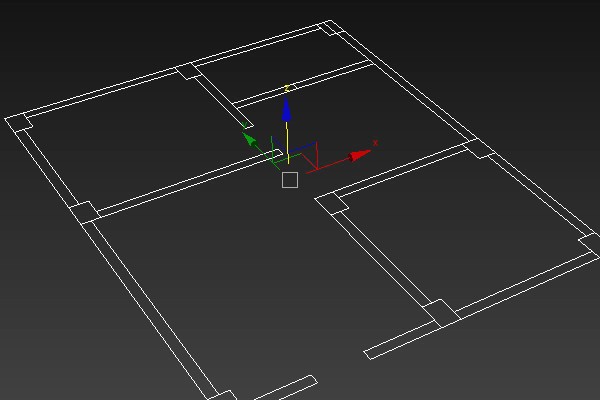
Task: Click the partition wall below the upper-left column
Action: click(220, 100)
